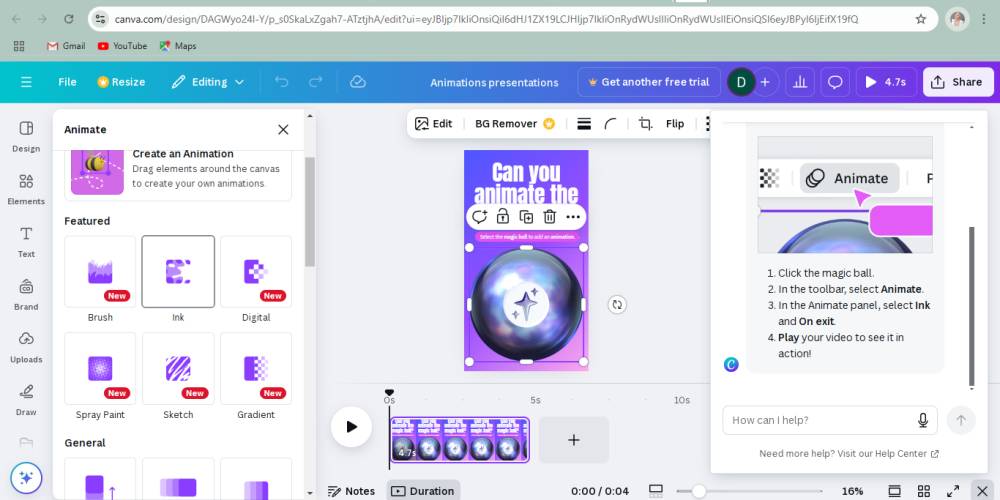Click the BG Remover button
The width and height of the screenshot is (1000, 500).
515,124
